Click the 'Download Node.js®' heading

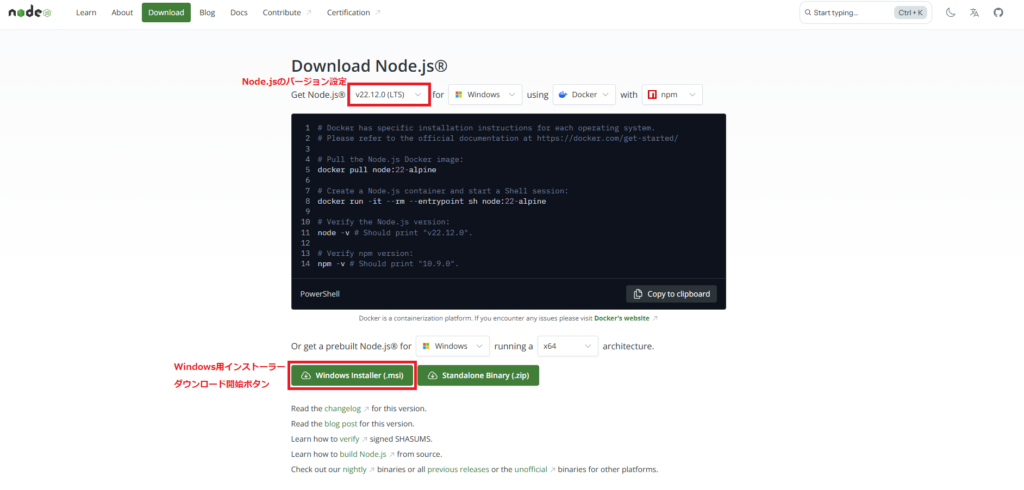pos(370,66)
